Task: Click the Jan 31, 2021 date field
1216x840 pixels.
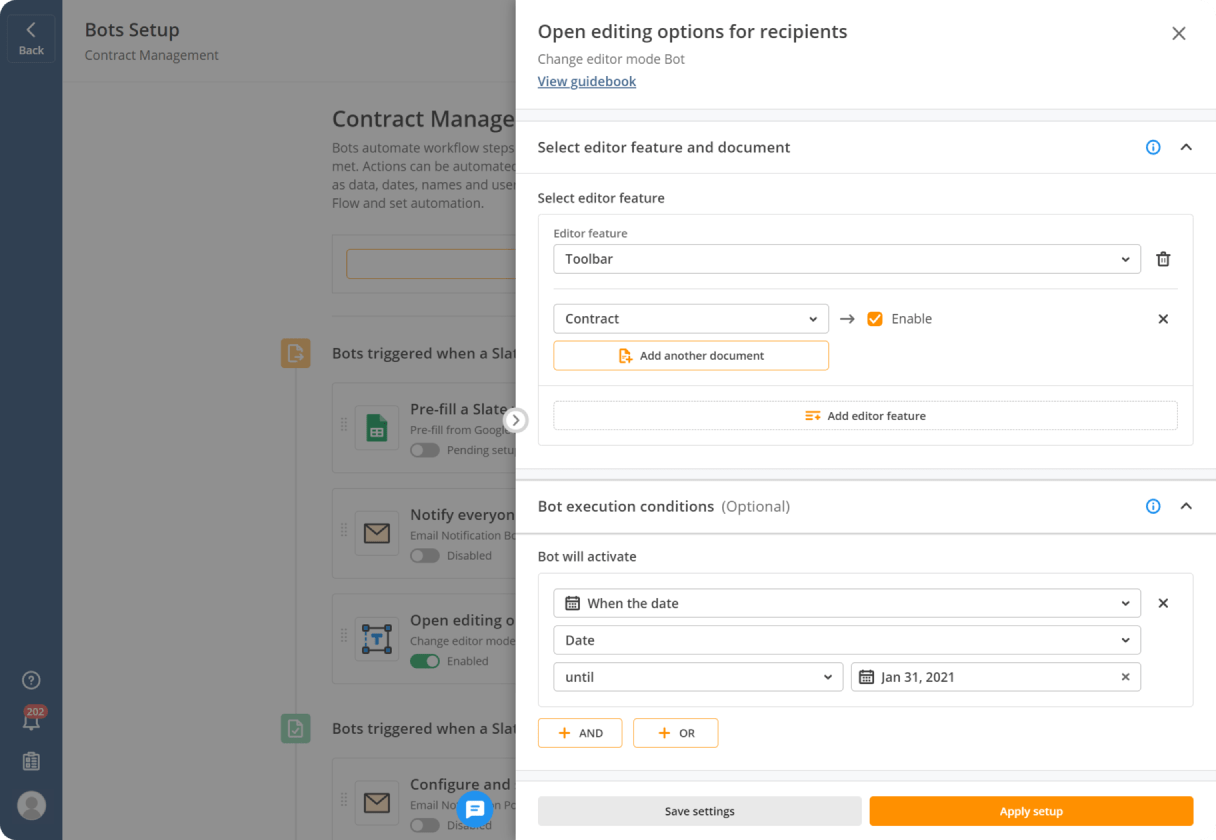Action: (x=985, y=677)
